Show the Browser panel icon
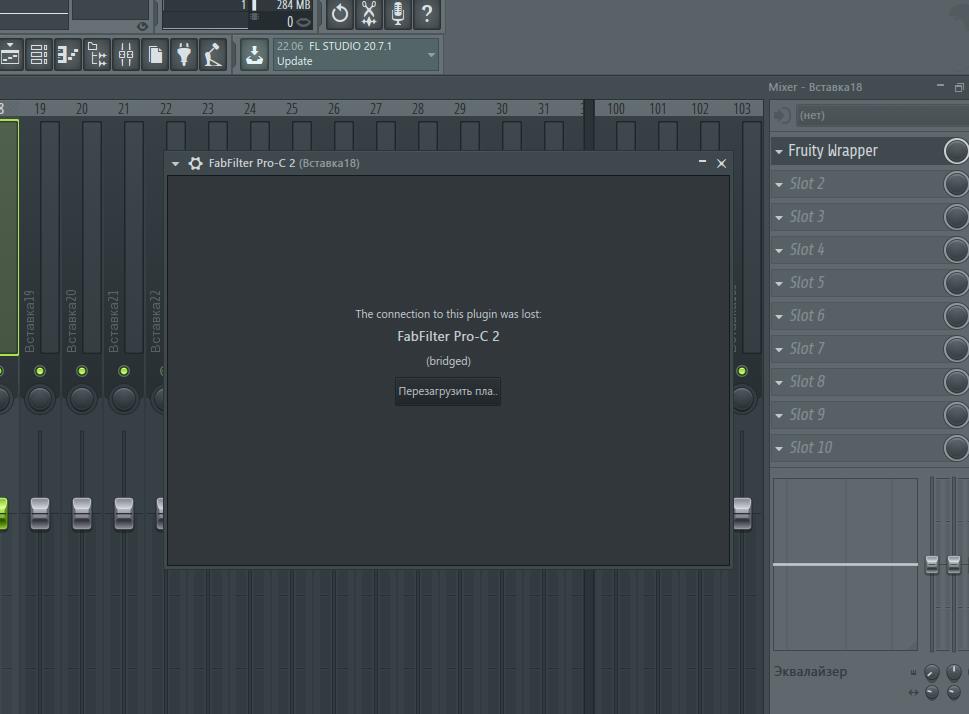The width and height of the screenshot is (969, 714). click(97, 55)
